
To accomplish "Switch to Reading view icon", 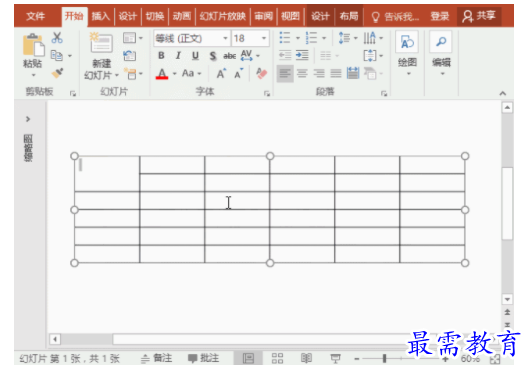I will point(306,358).
